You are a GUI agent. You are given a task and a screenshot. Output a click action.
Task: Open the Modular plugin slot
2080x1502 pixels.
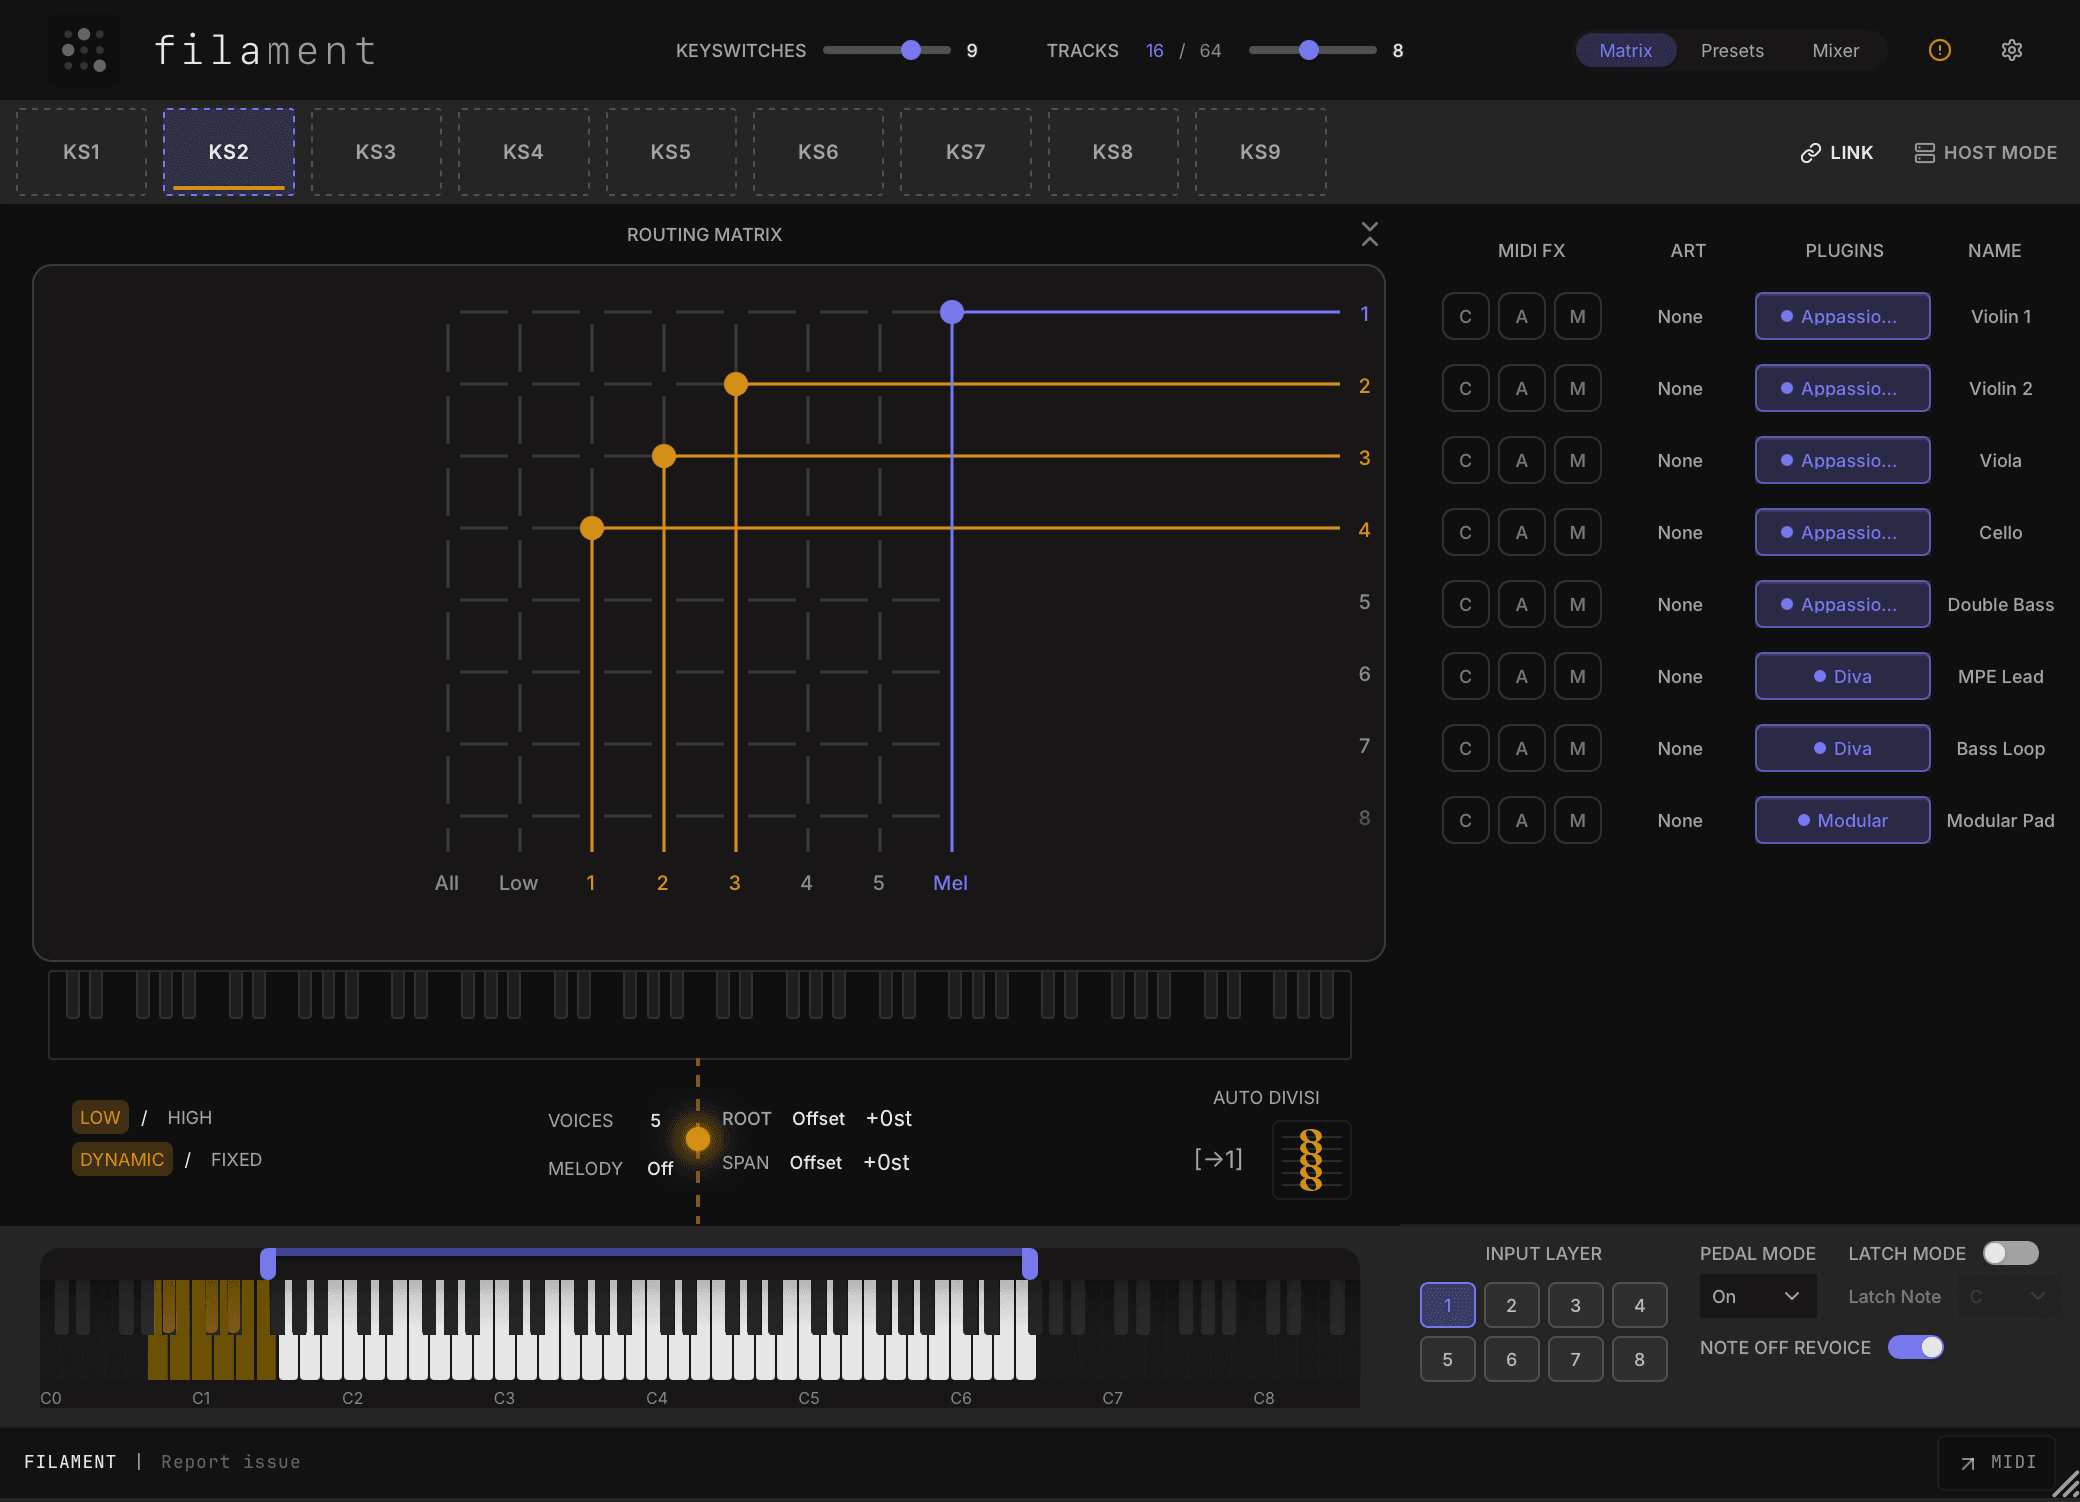(1842, 820)
